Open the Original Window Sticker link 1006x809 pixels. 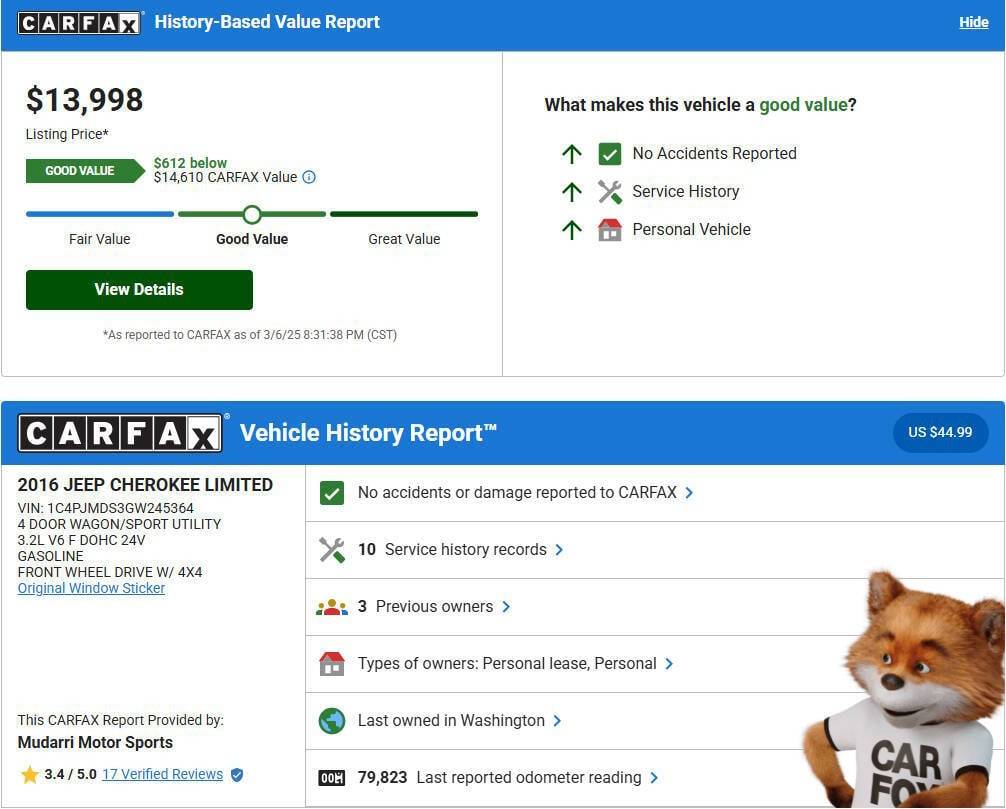pos(91,588)
